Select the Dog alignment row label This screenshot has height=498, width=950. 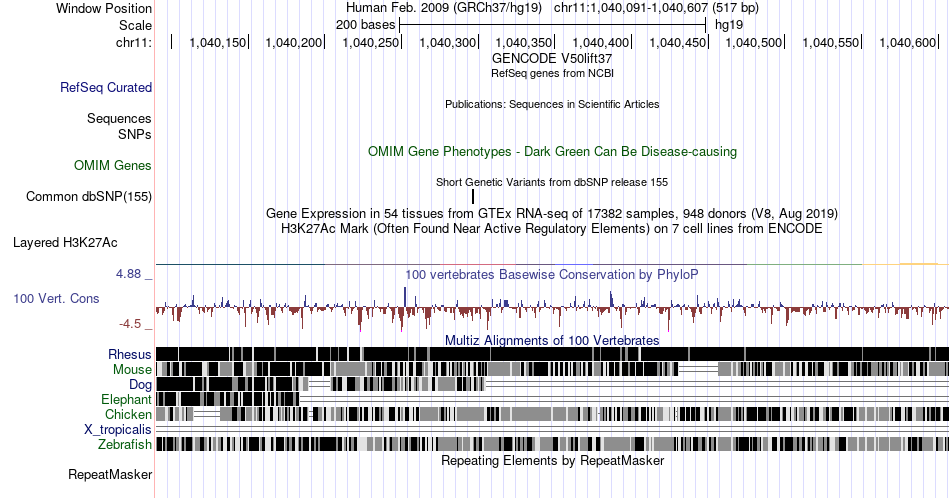click(x=141, y=385)
